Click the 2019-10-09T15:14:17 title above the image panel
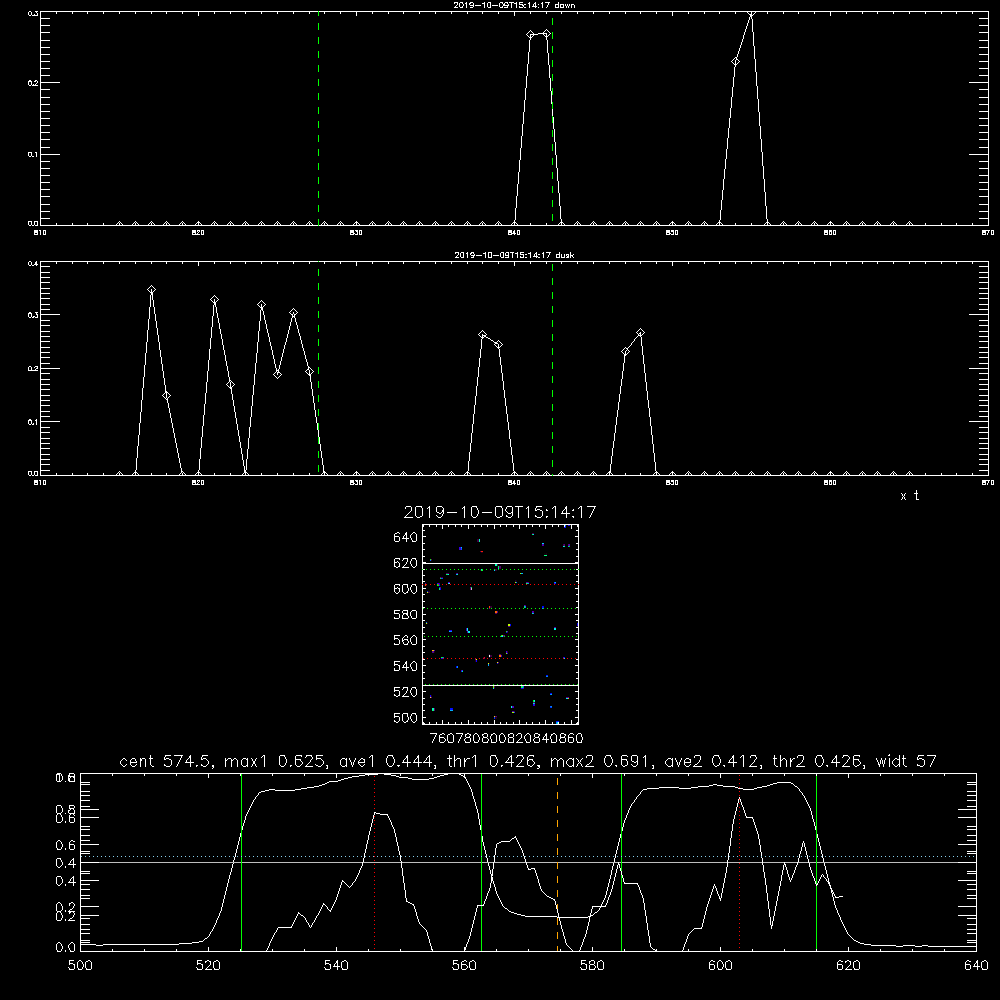 (x=500, y=512)
